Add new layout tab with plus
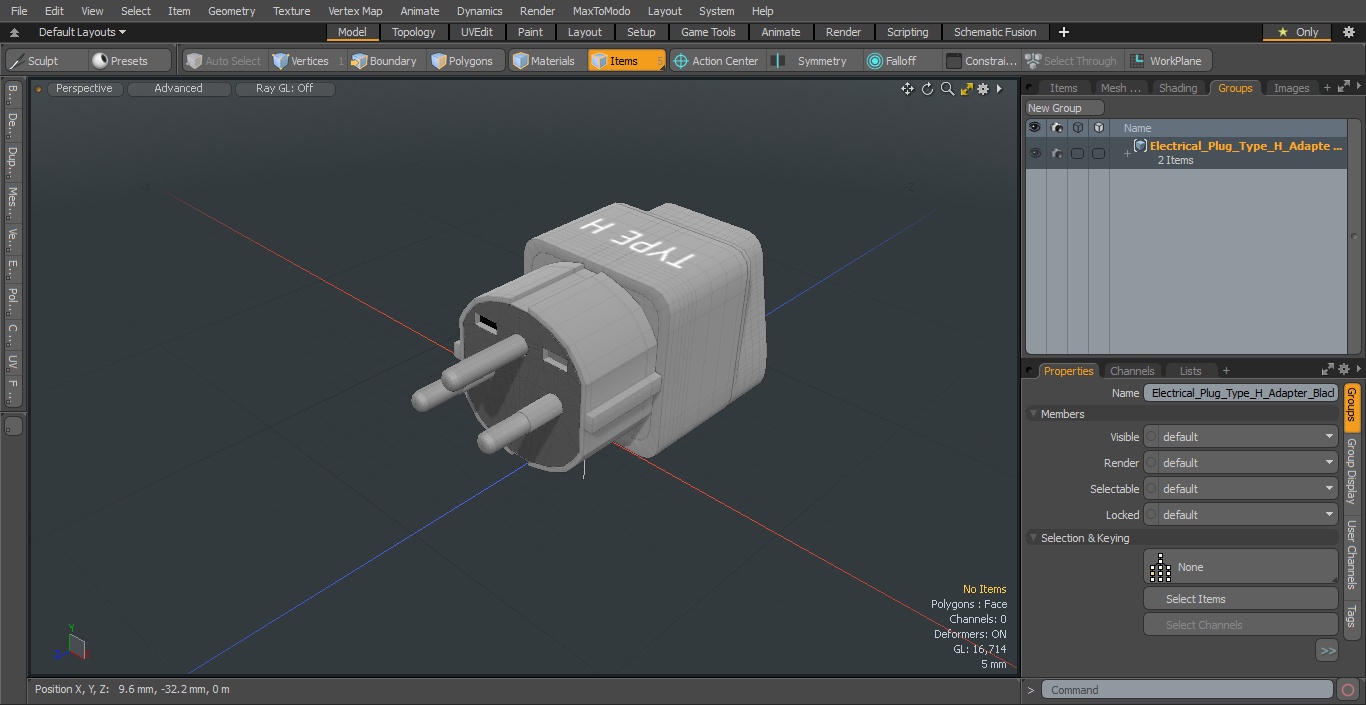Image resolution: width=1366 pixels, height=705 pixels. 1064,32
